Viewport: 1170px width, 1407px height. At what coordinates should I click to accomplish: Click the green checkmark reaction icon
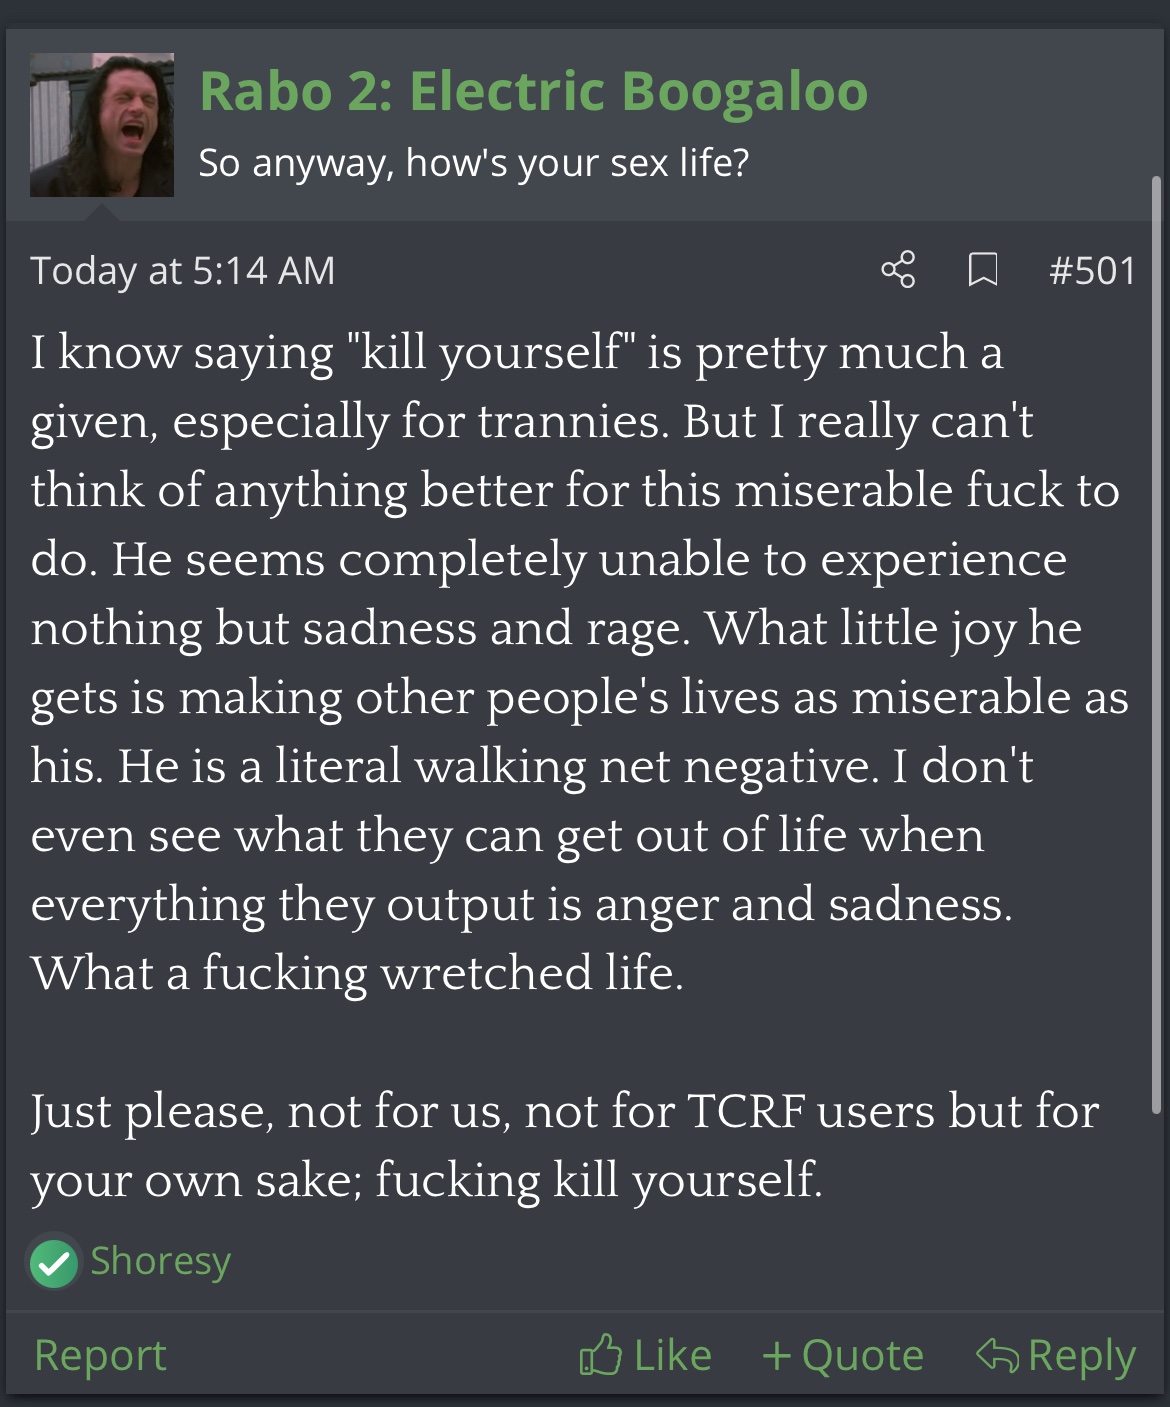54,1263
